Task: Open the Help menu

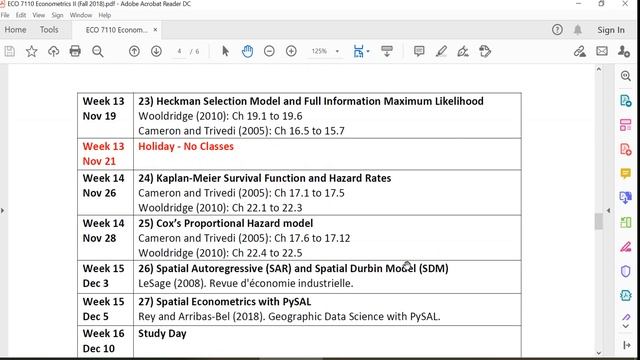Action: point(104,15)
